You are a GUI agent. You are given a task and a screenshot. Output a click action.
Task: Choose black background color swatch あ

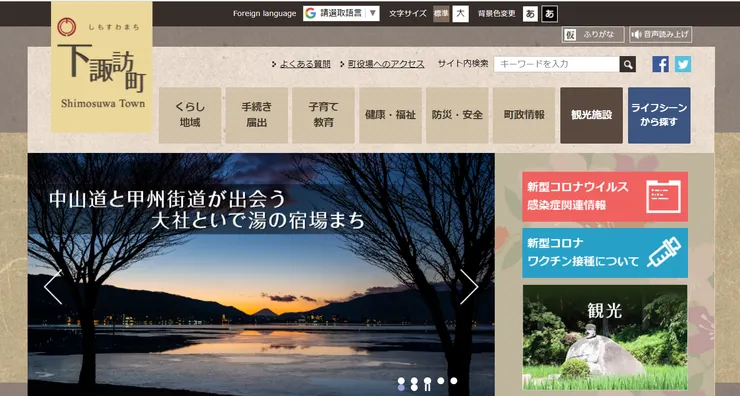[x=549, y=14]
